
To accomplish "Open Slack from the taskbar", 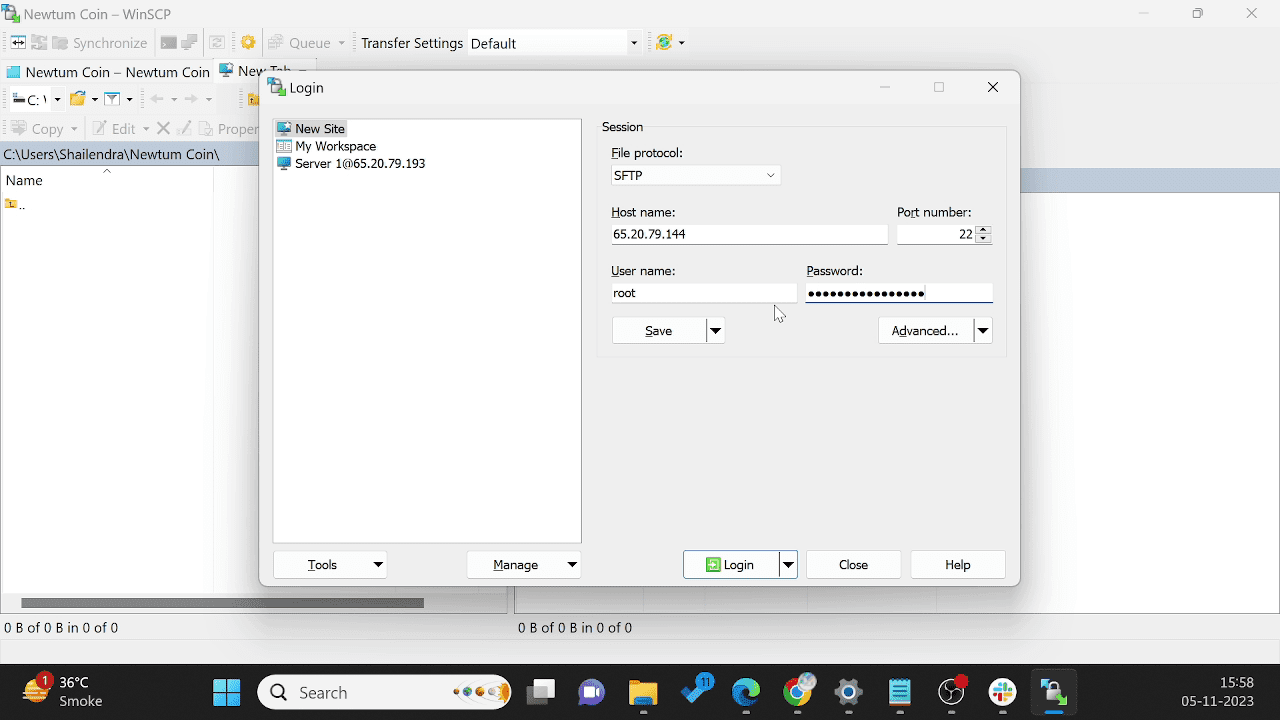I will (x=1002, y=692).
